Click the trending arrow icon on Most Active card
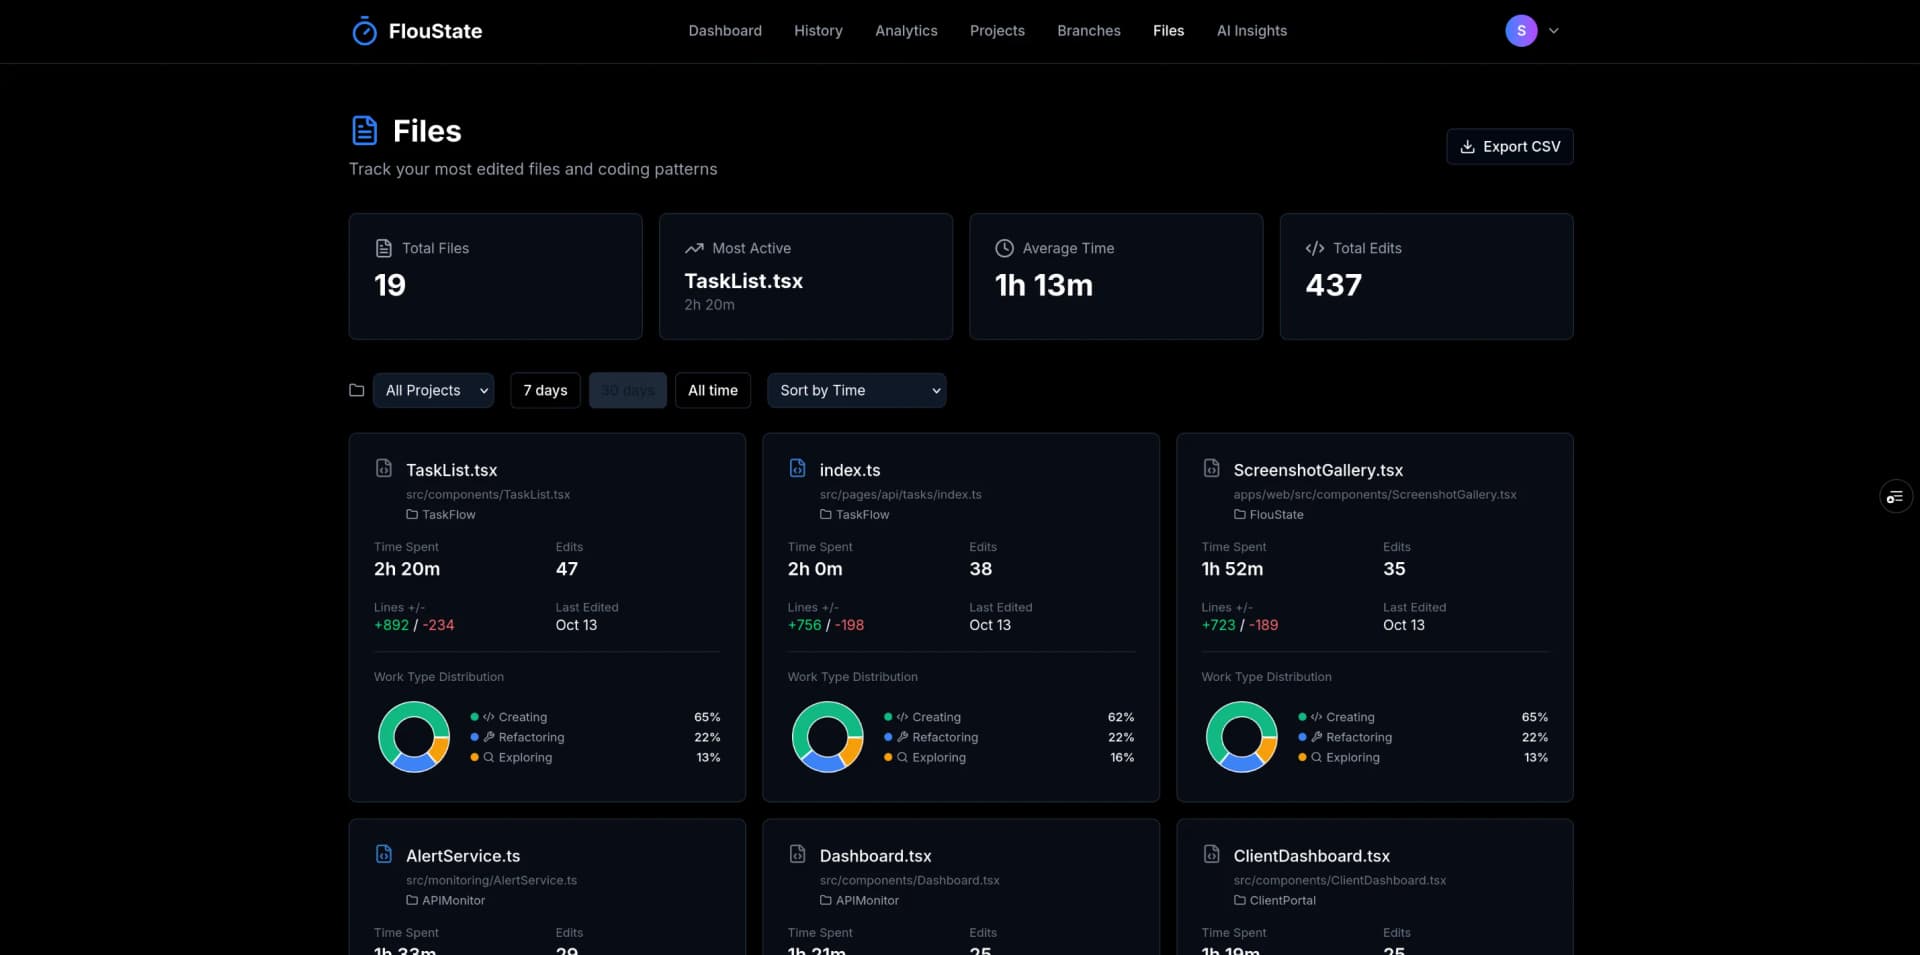1920x955 pixels. 696,248
